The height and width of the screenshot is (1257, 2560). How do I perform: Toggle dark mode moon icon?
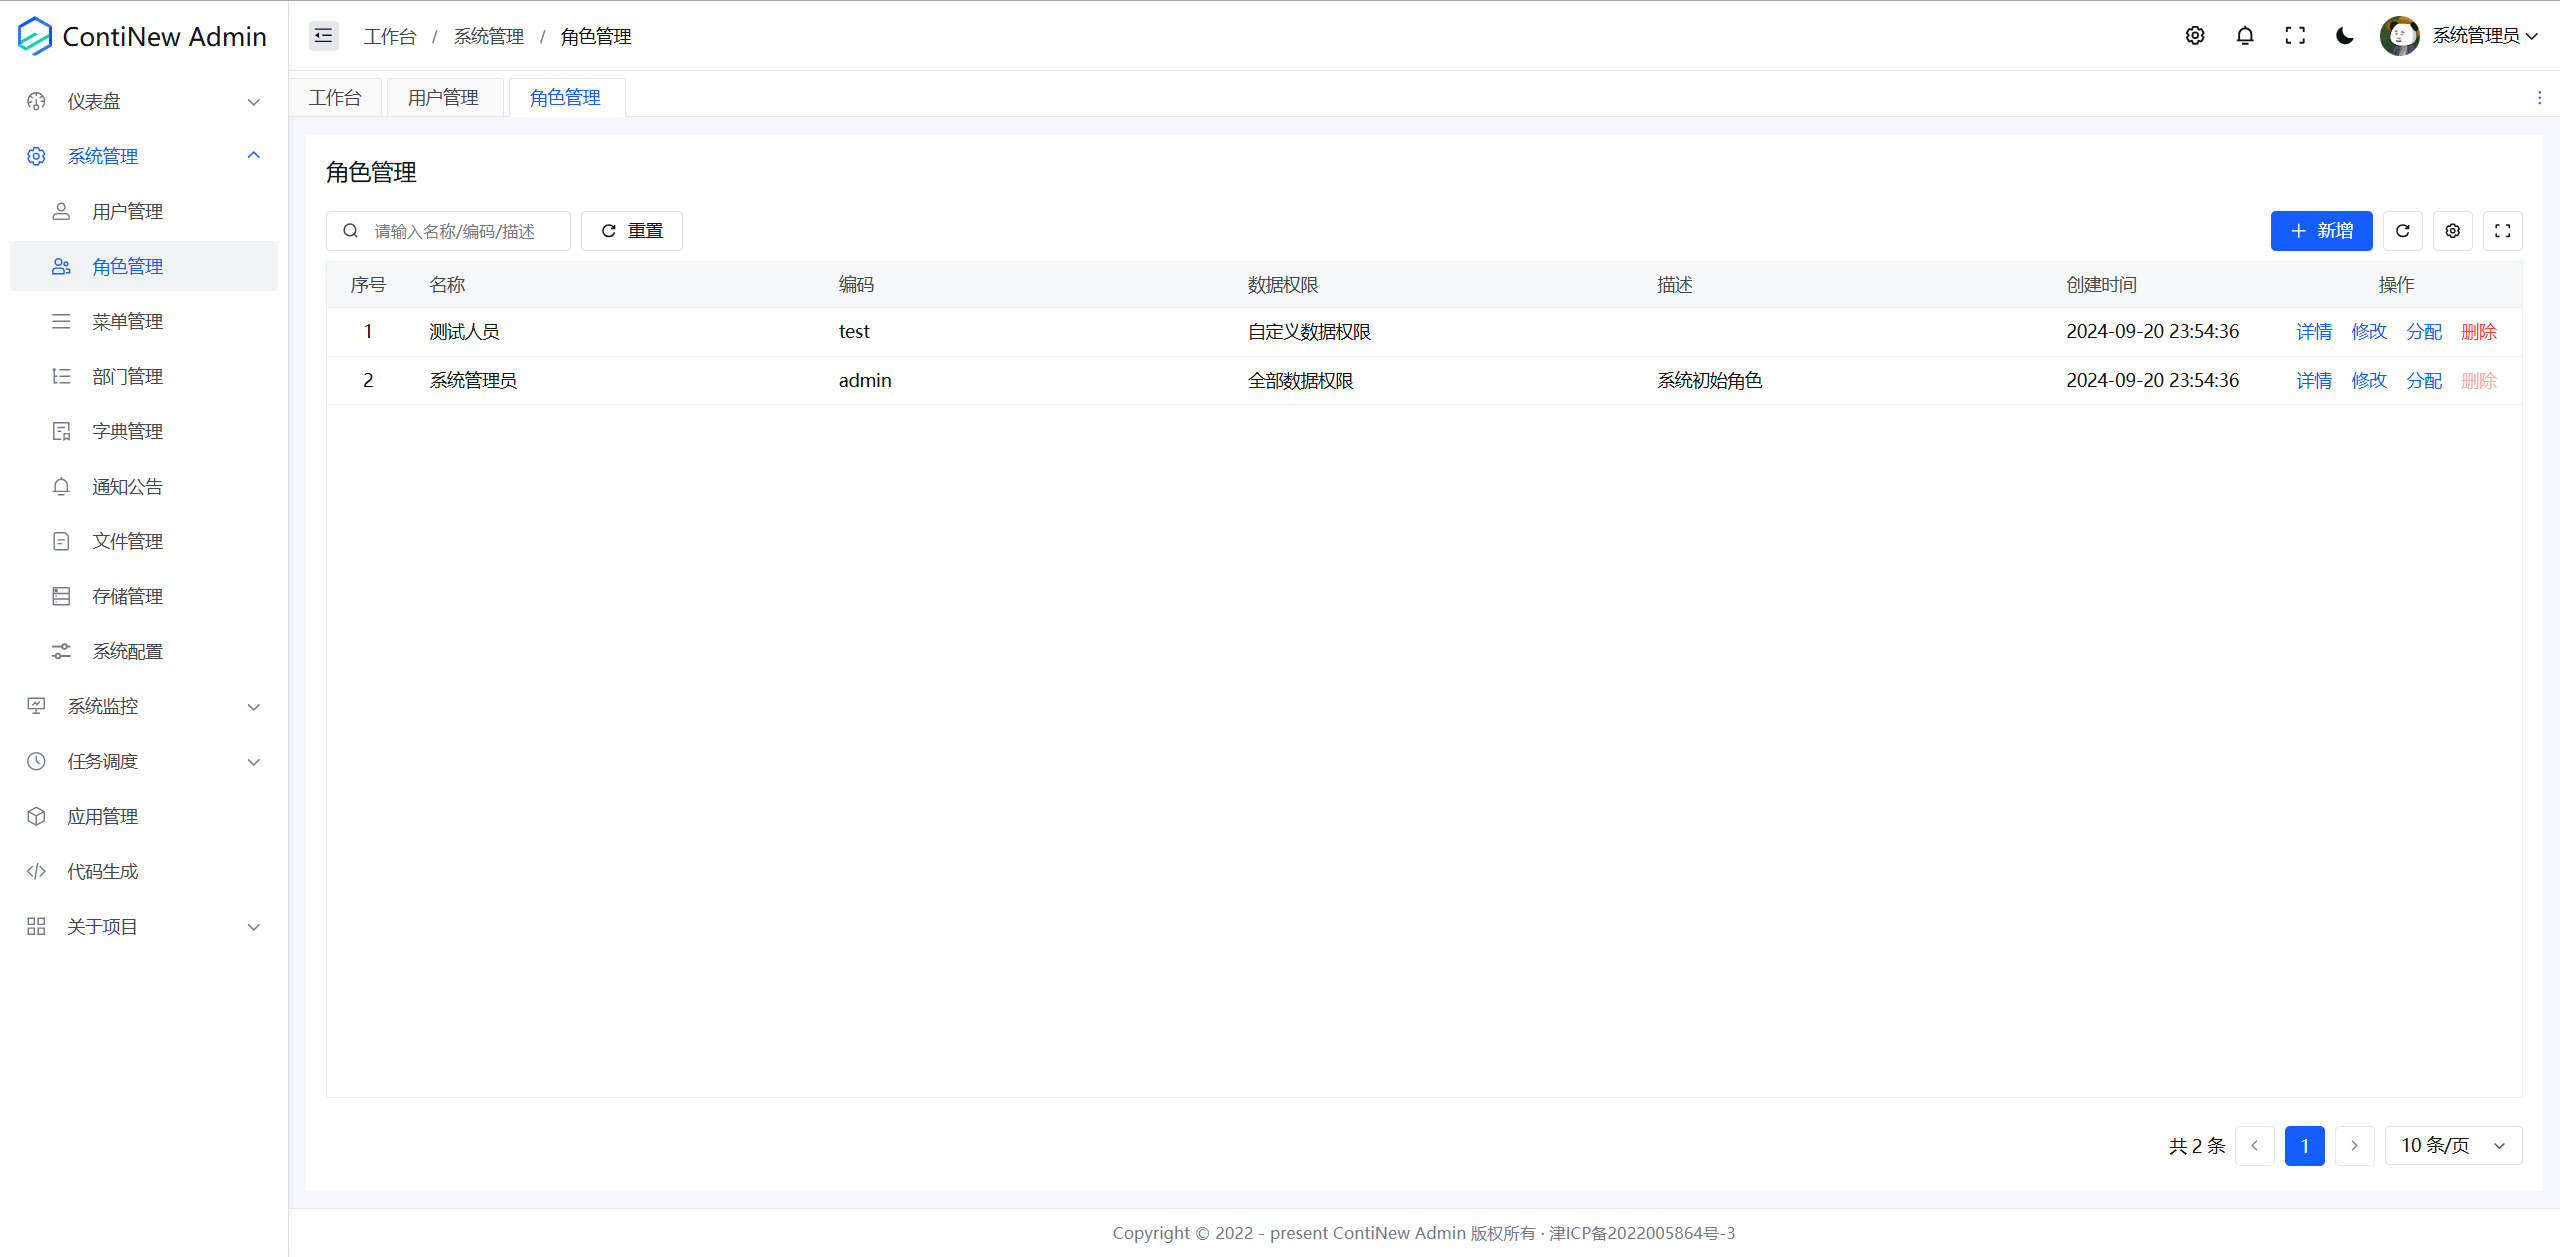(2345, 36)
